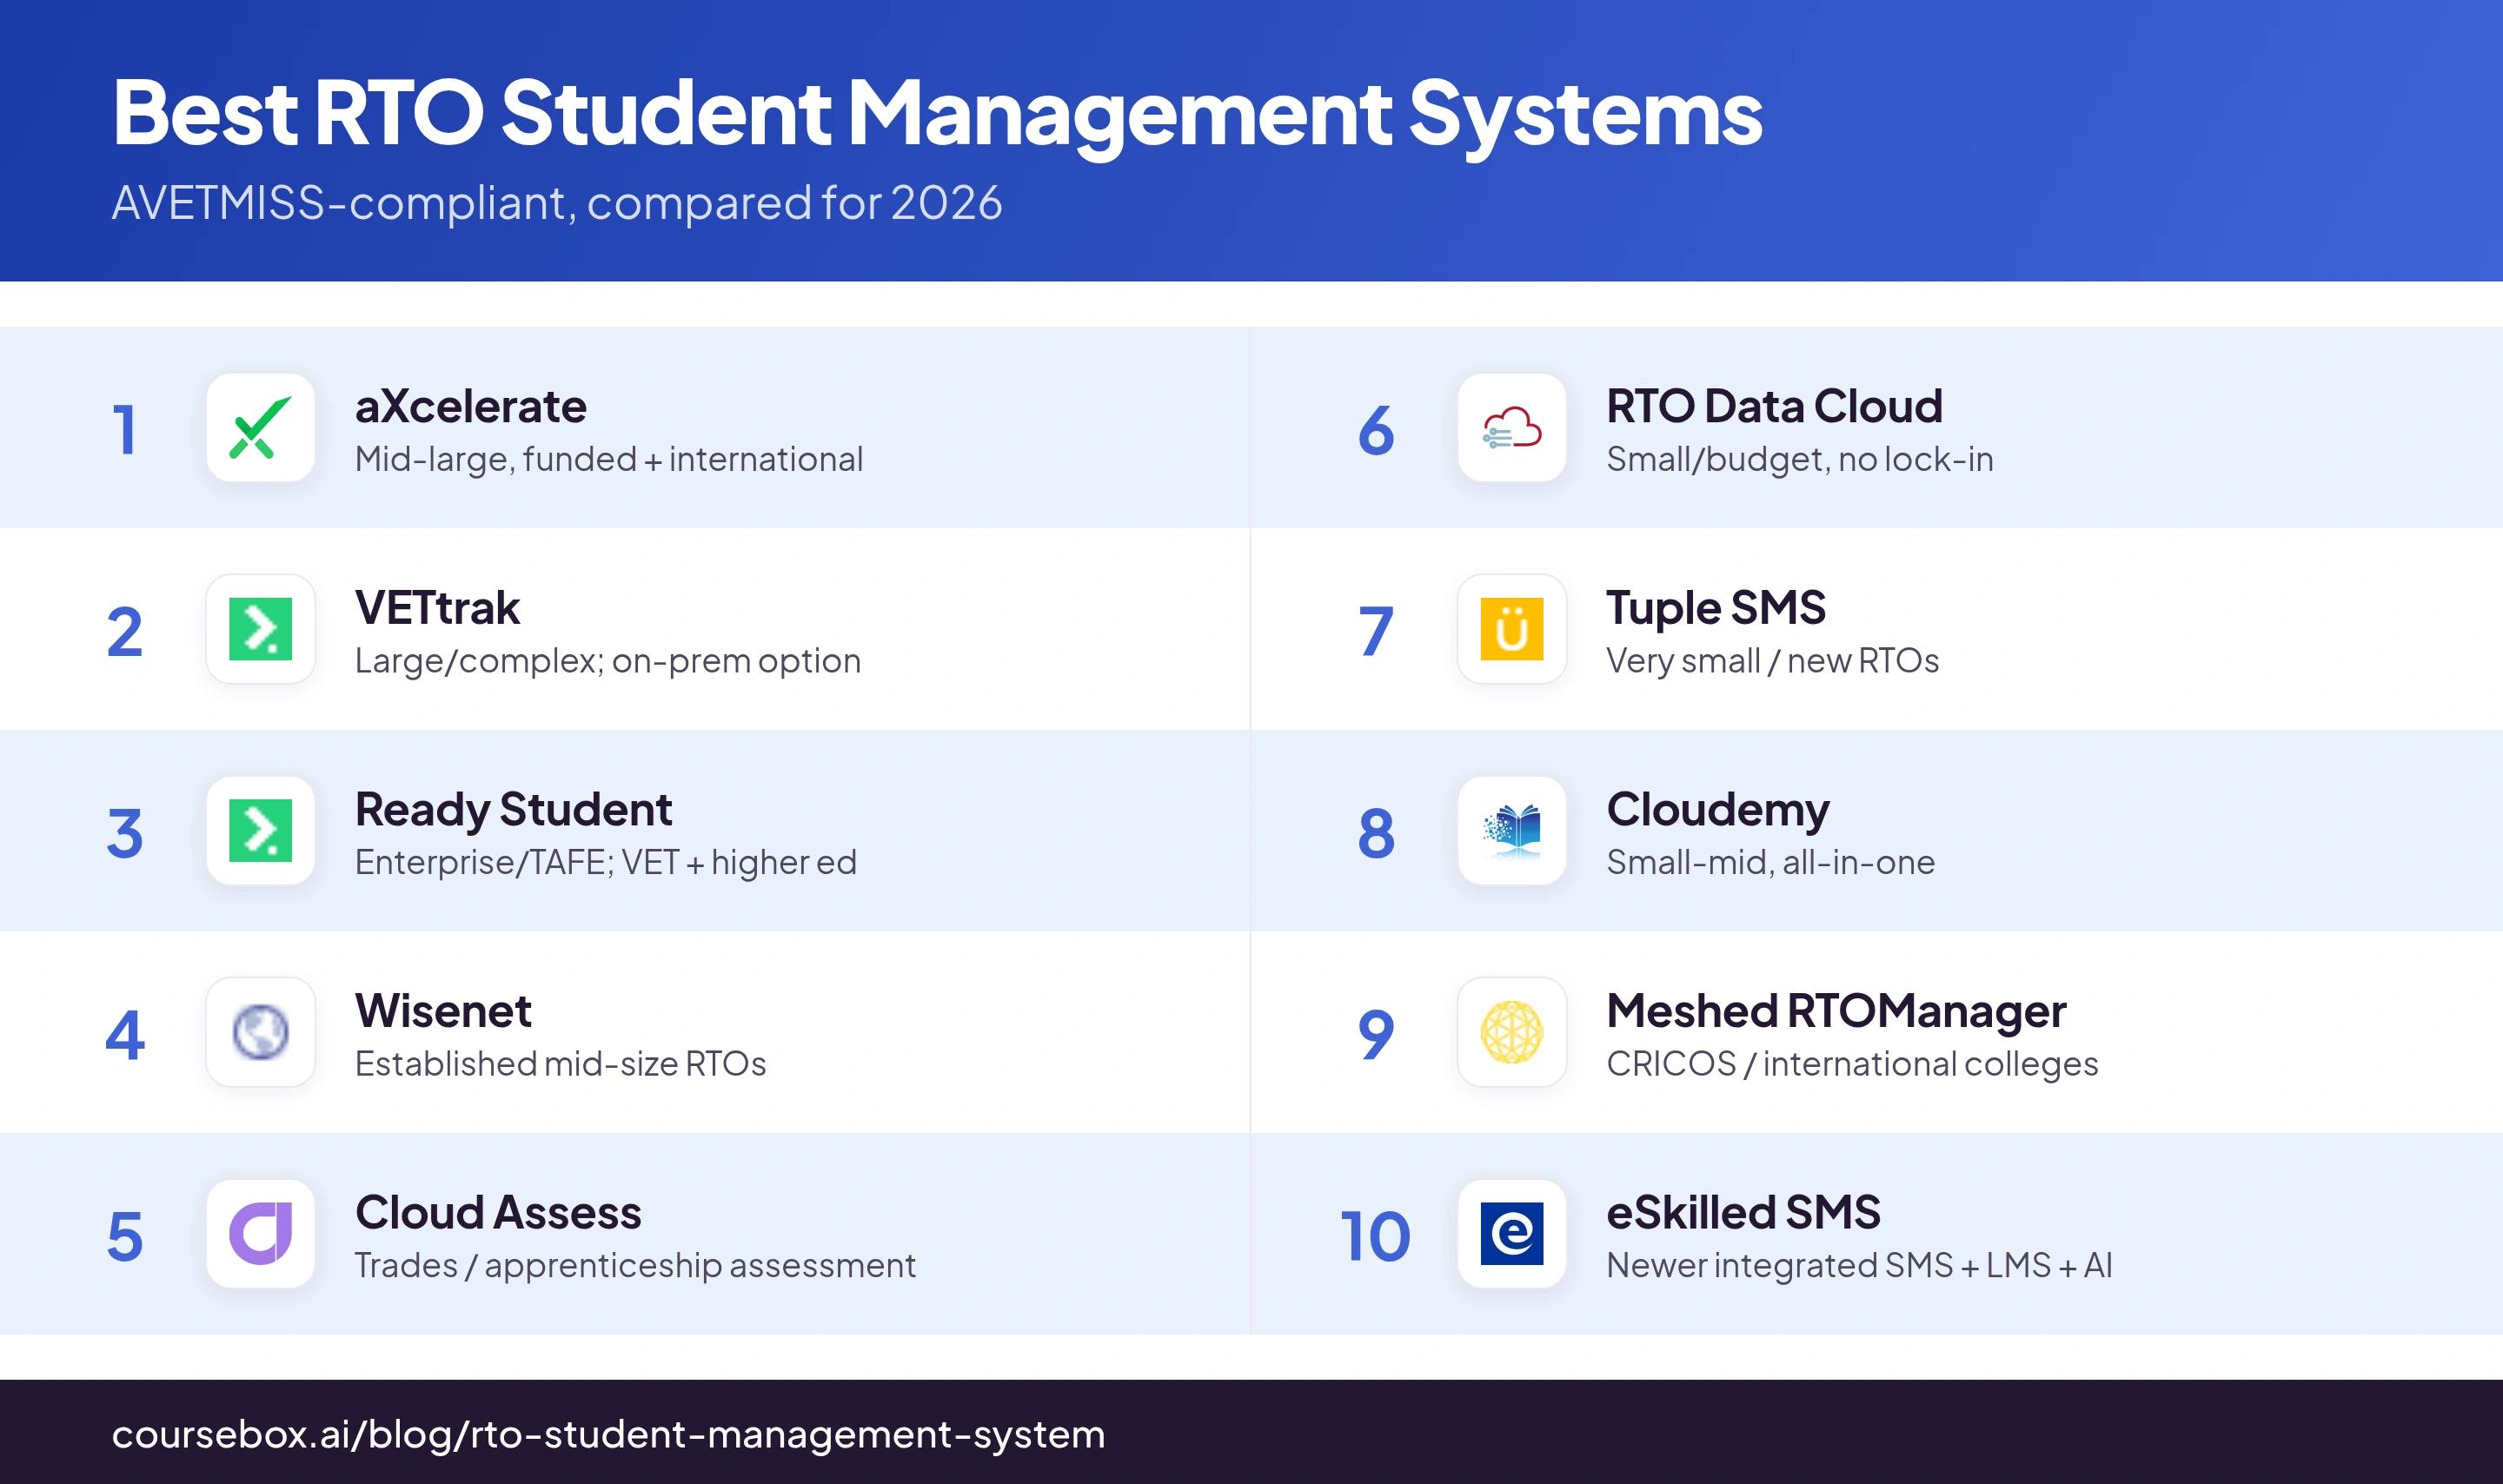Click the rank number 2 beside VETtrak
The width and height of the screenshot is (2503, 1484).
(125, 631)
